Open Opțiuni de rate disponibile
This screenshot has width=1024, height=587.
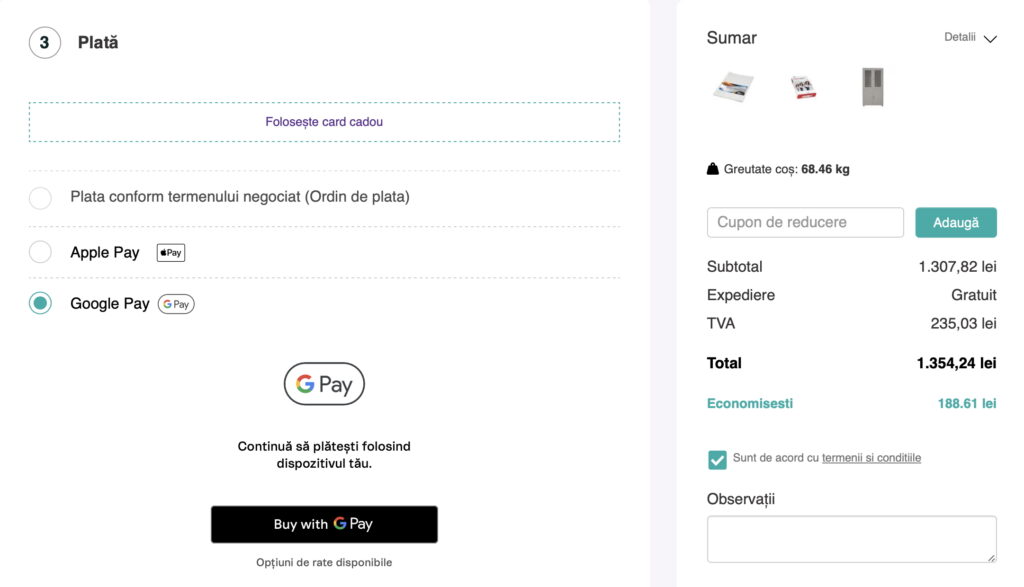click(x=324, y=562)
